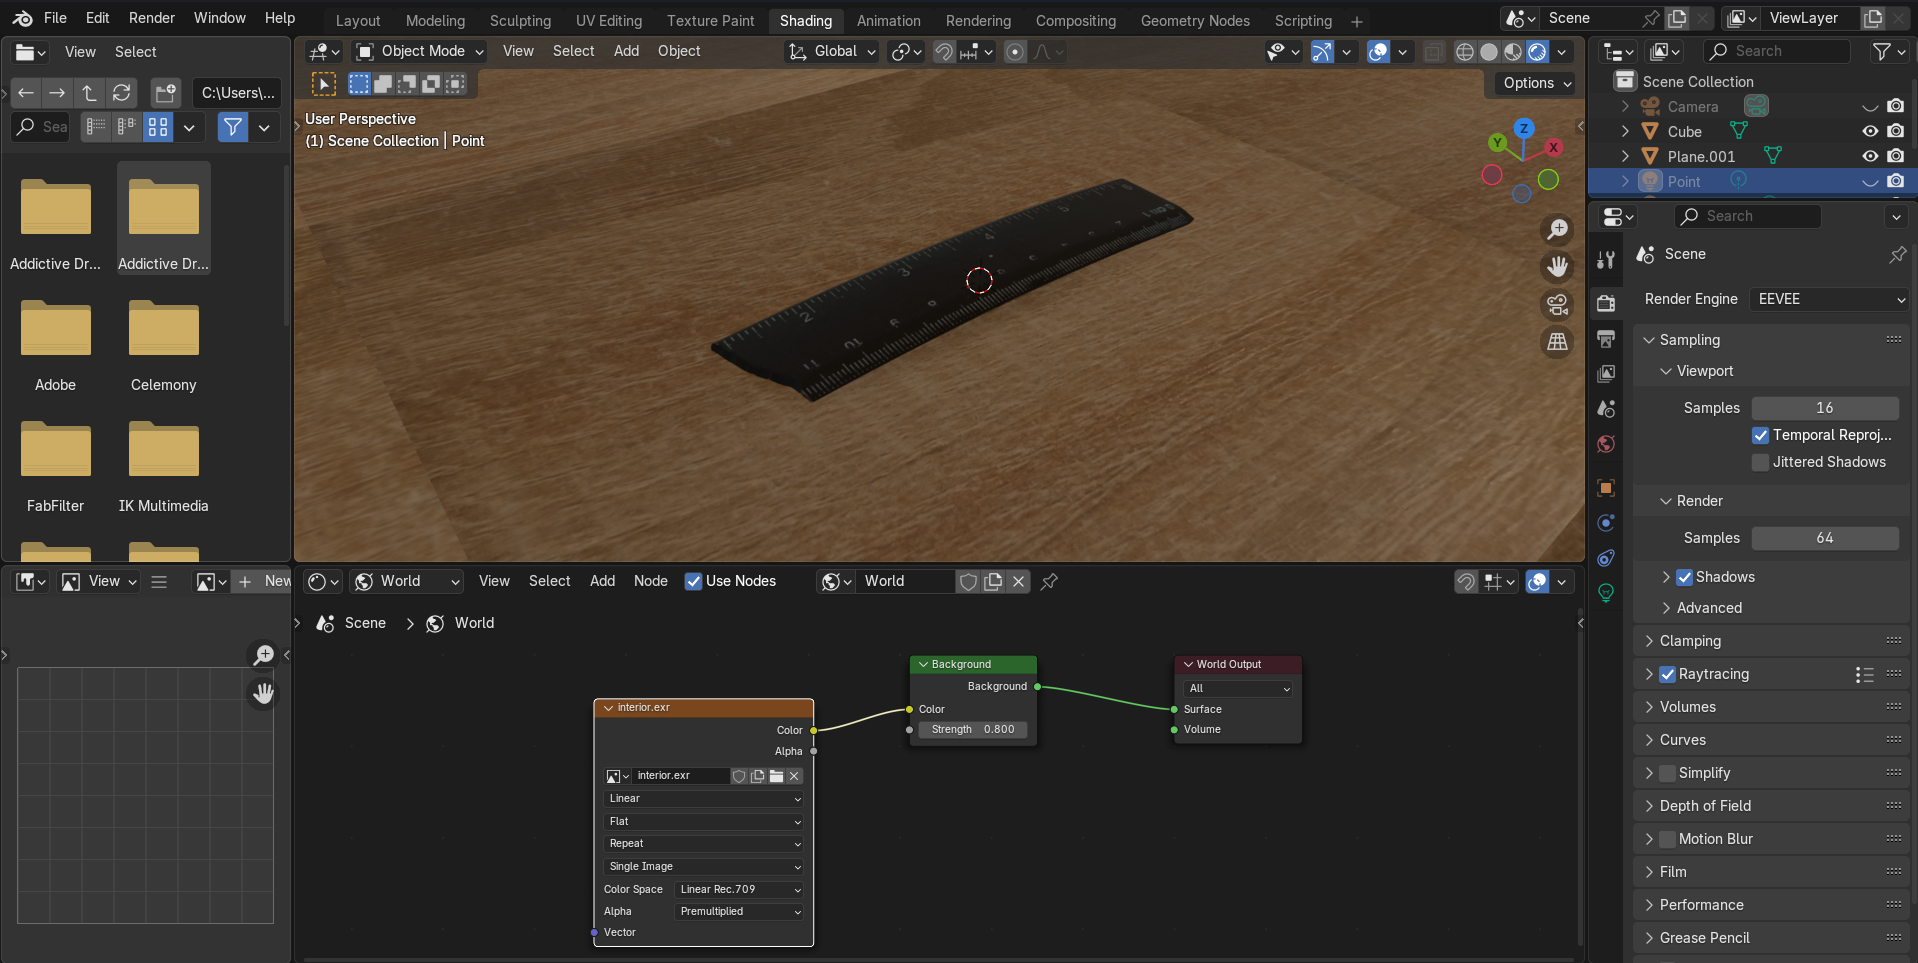Unlink the World datablock with X
Image resolution: width=1918 pixels, height=963 pixels.
[x=1018, y=581]
